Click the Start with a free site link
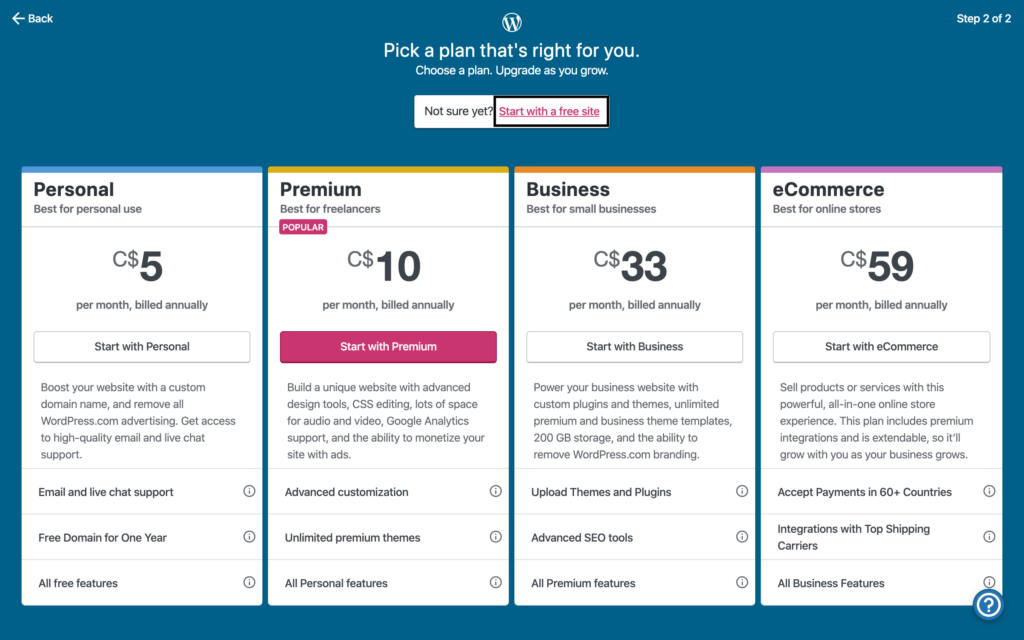1024x640 pixels. point(549,111)
